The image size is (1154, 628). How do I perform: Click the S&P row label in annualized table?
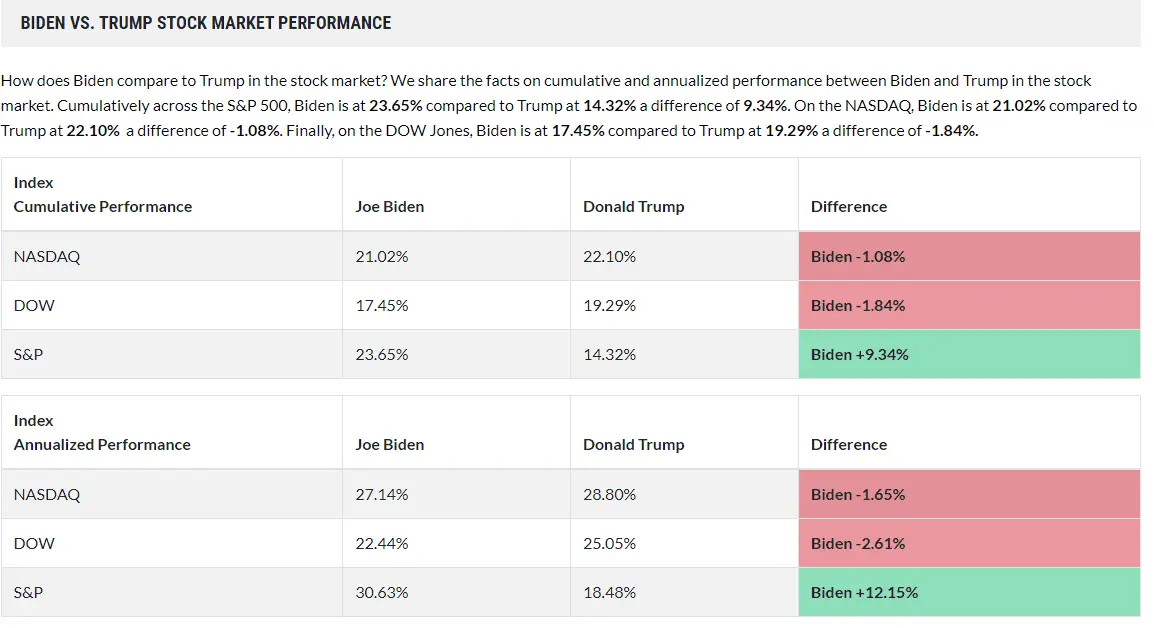click(x=29, y=592)
